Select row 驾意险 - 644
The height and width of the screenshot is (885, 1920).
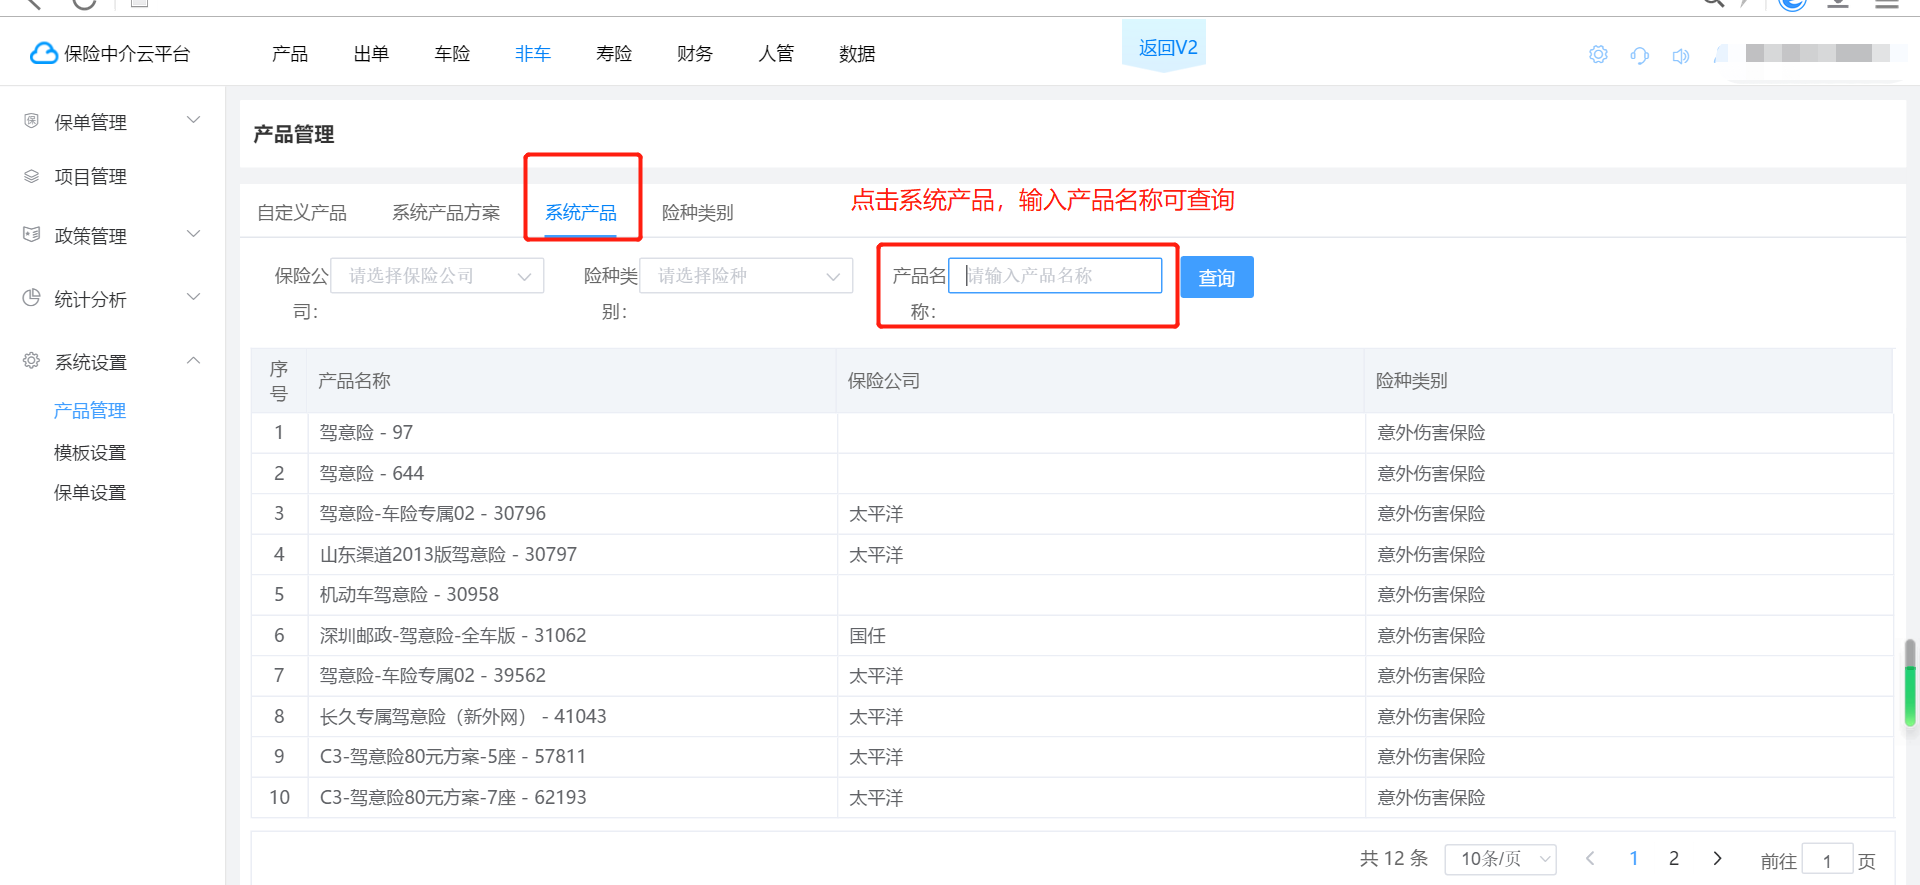coord(1072,474)
